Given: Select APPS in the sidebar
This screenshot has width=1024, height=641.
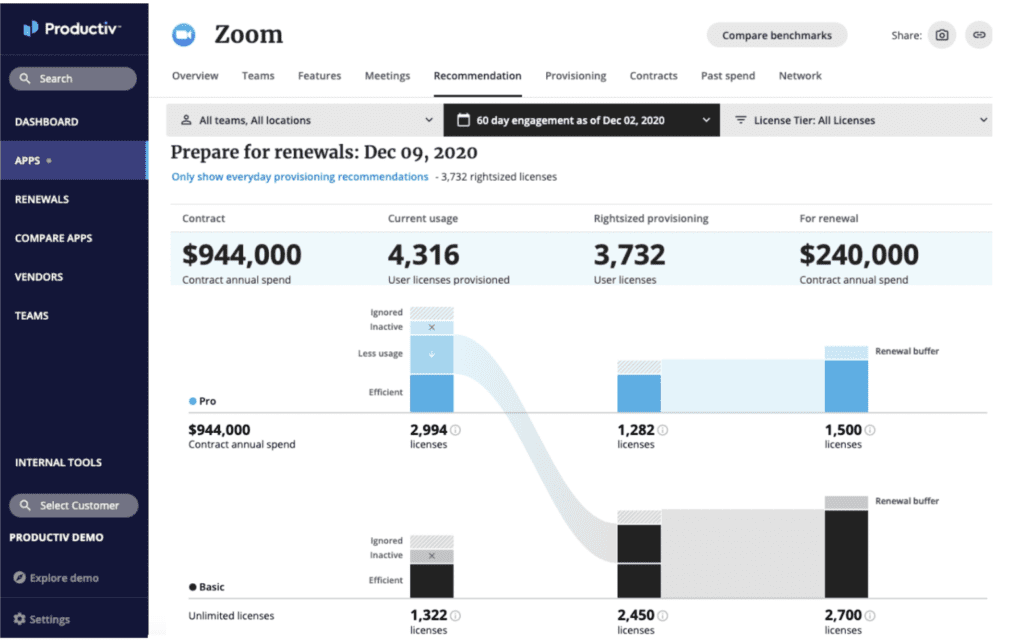Looking at the screenshot, I should click(x=74, y=160).
